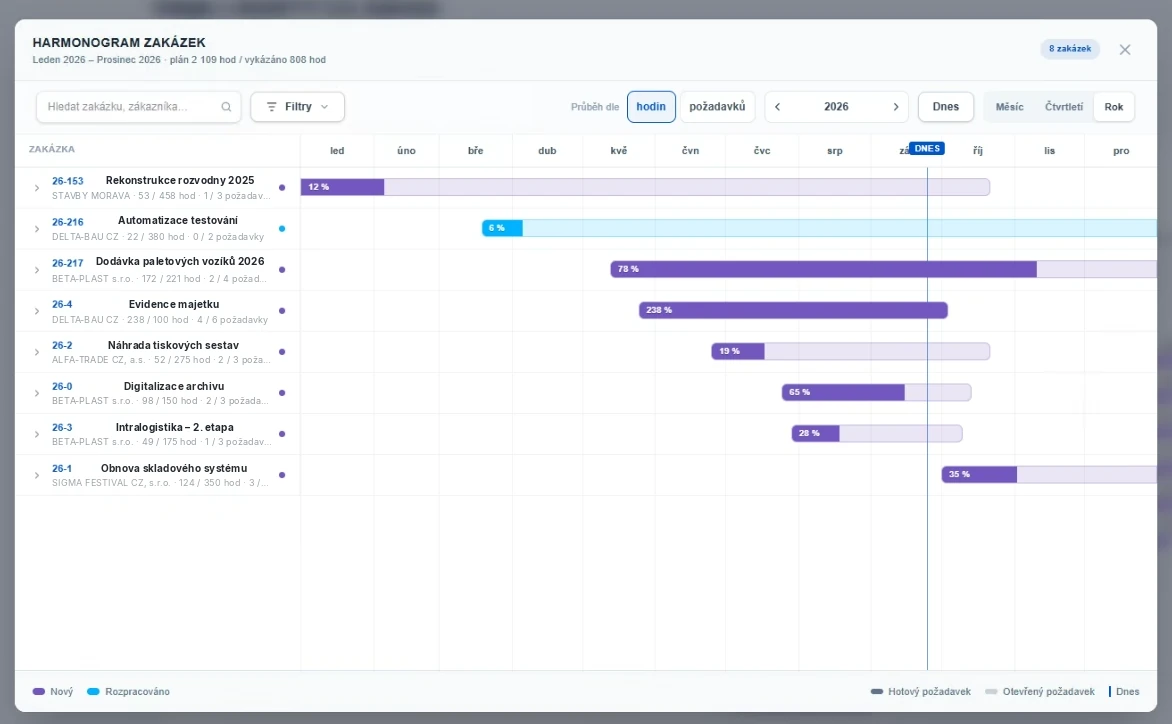Click the 238 % progress bar

coord(793,310)
